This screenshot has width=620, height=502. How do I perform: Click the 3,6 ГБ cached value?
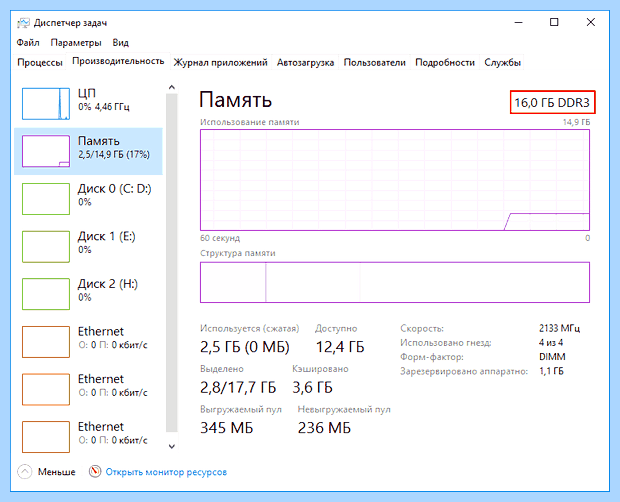pos(312,387)
